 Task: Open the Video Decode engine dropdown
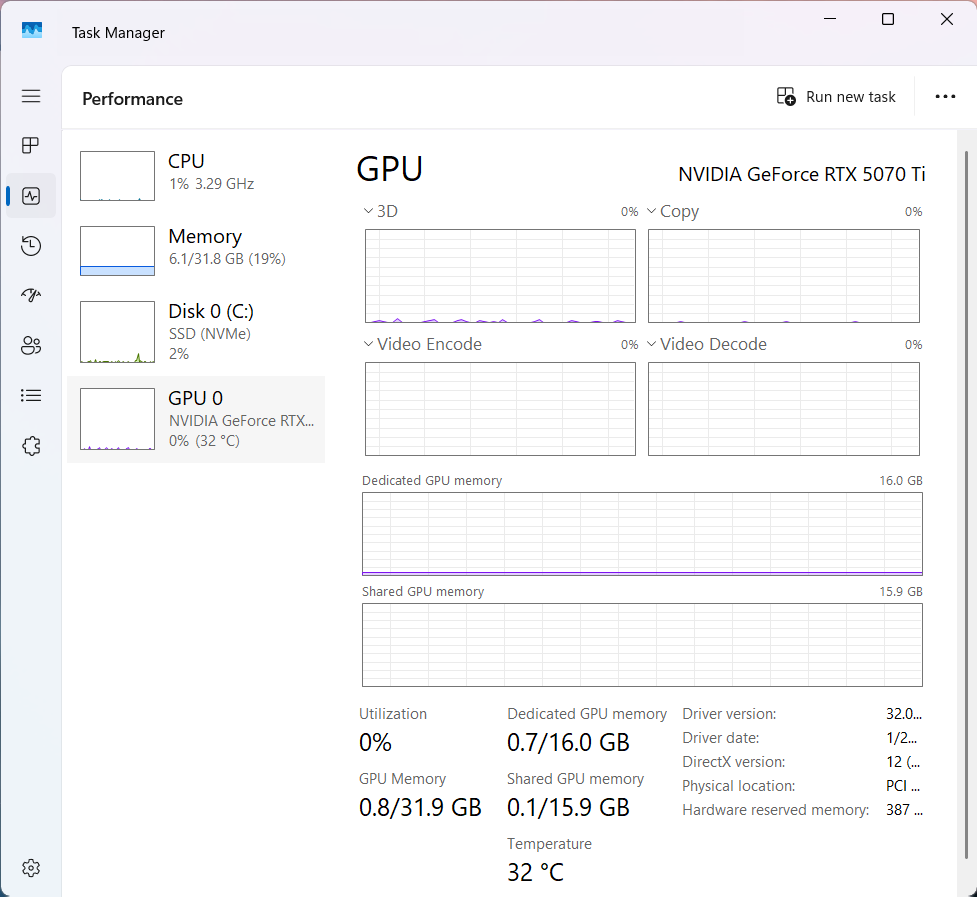click(x=652, y=344)
